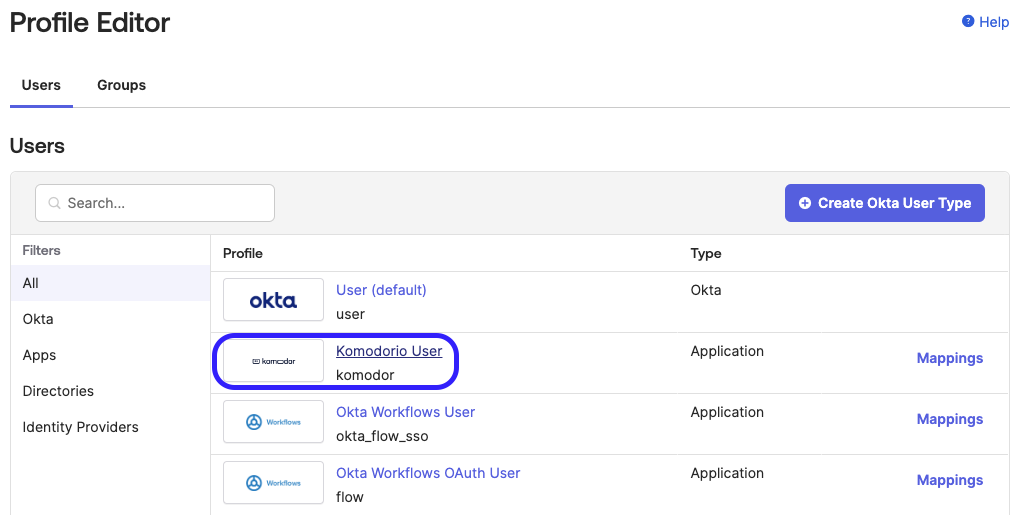Select the All filter
This screenshot has height=515, width=1013.
(110, 283)
